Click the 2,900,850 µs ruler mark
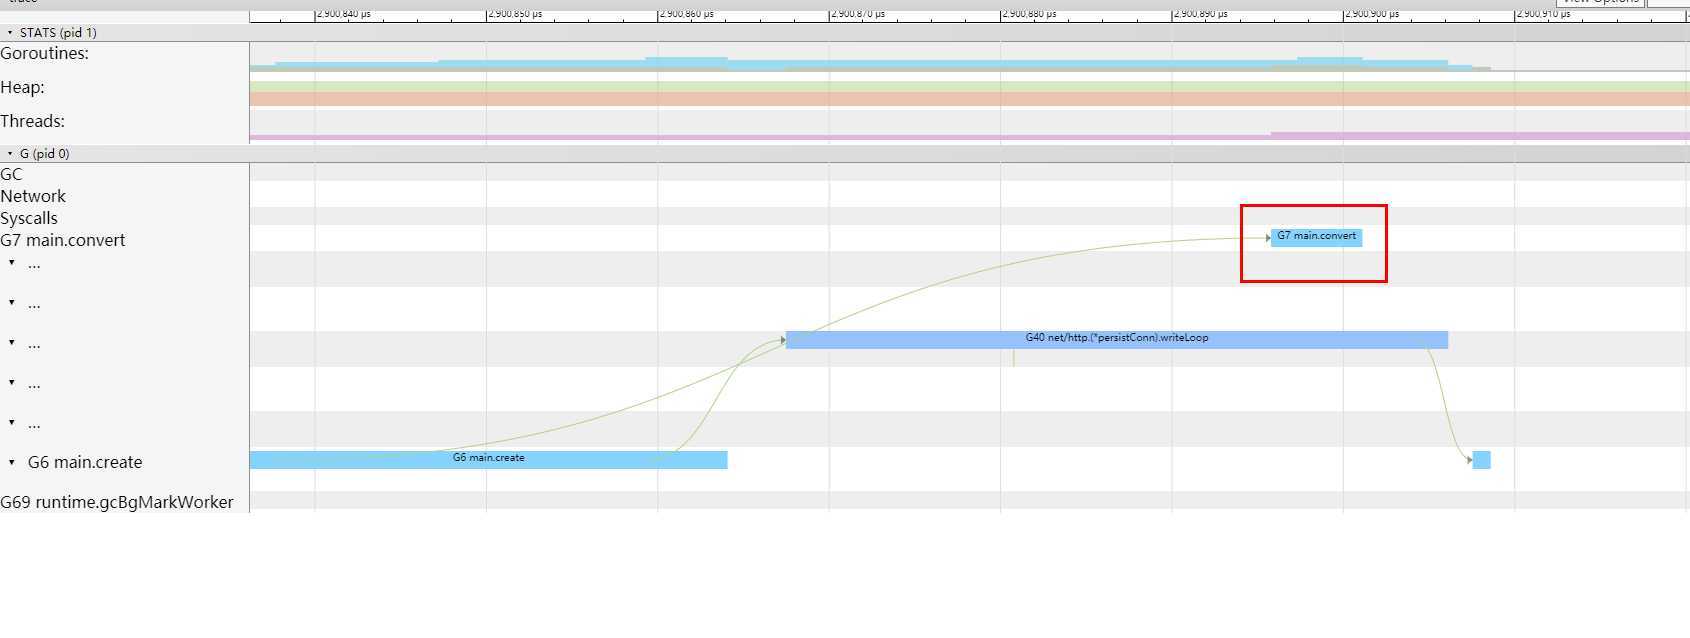1690x638 pixels. (515, 14)
